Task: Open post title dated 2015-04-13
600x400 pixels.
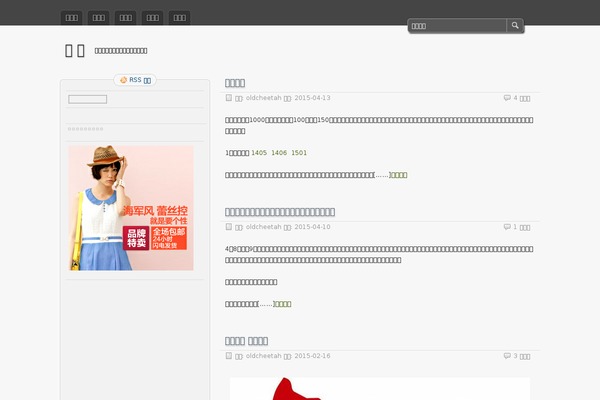Action: 235,83
